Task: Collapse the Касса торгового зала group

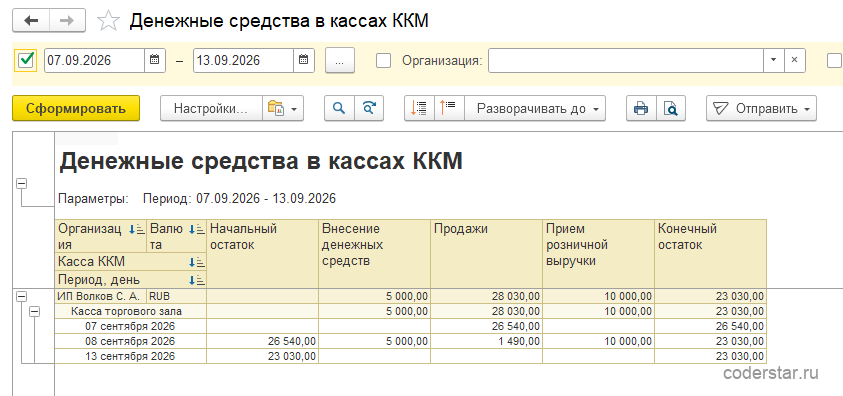Action: (x=34, y=311)
